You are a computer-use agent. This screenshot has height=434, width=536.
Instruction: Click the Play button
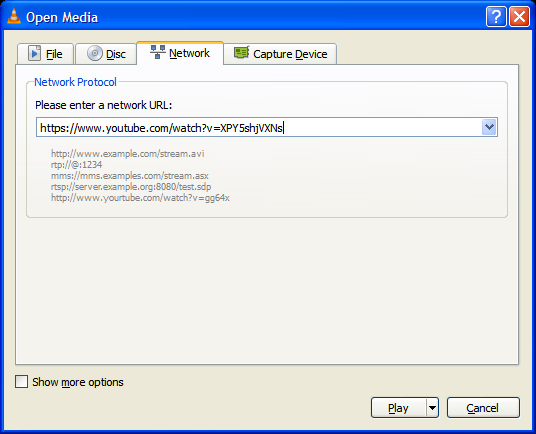click(x=399, y=408)
